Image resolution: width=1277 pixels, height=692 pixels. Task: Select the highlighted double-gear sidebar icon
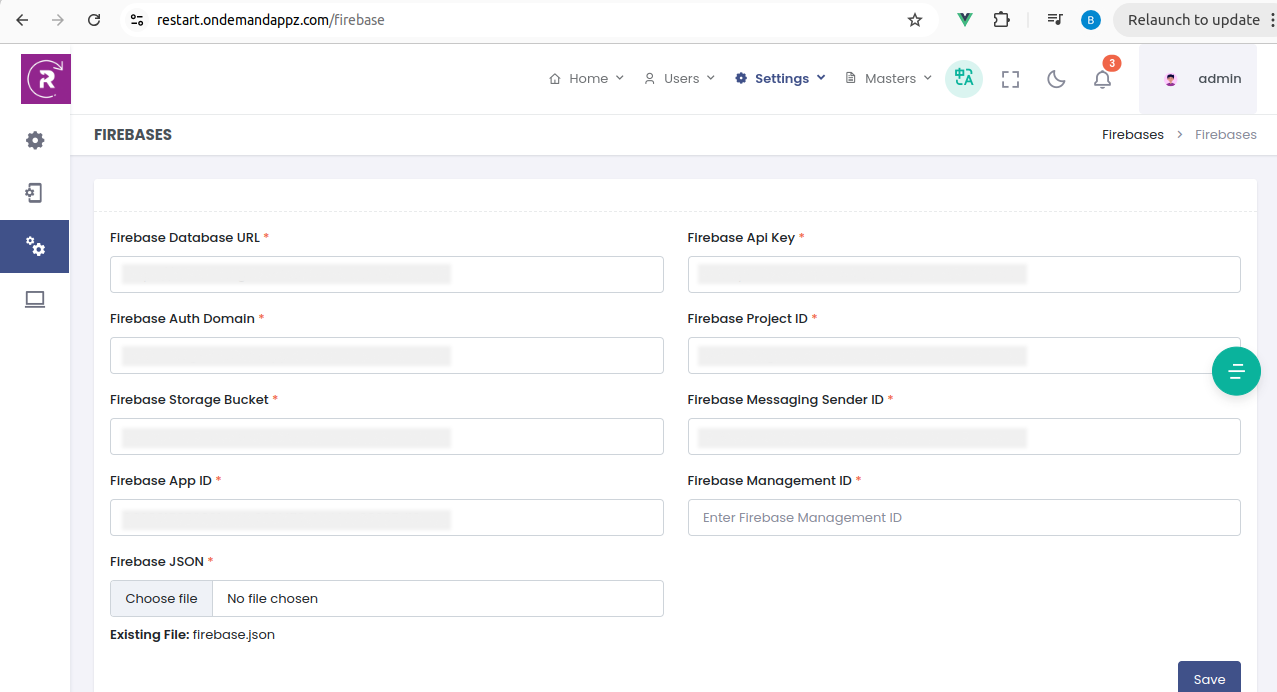point(35,246)
